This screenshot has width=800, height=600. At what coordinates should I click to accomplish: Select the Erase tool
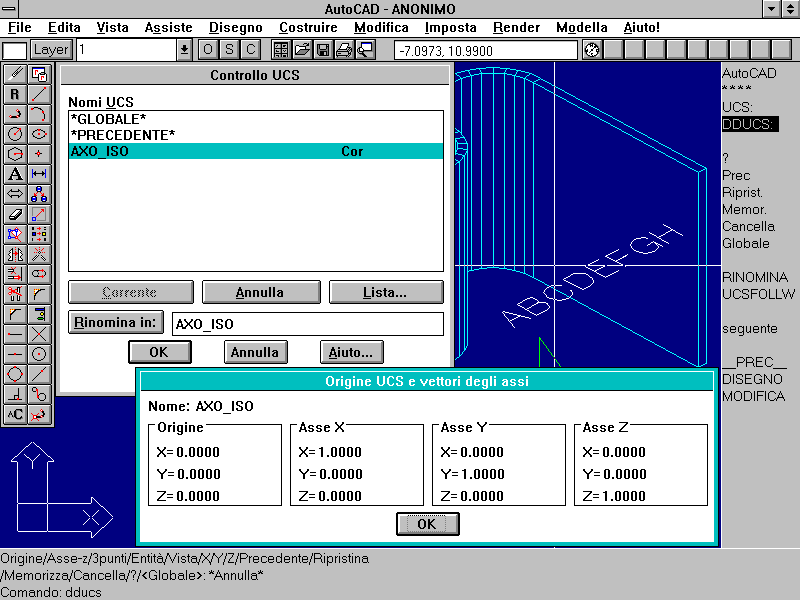(15, 214)
